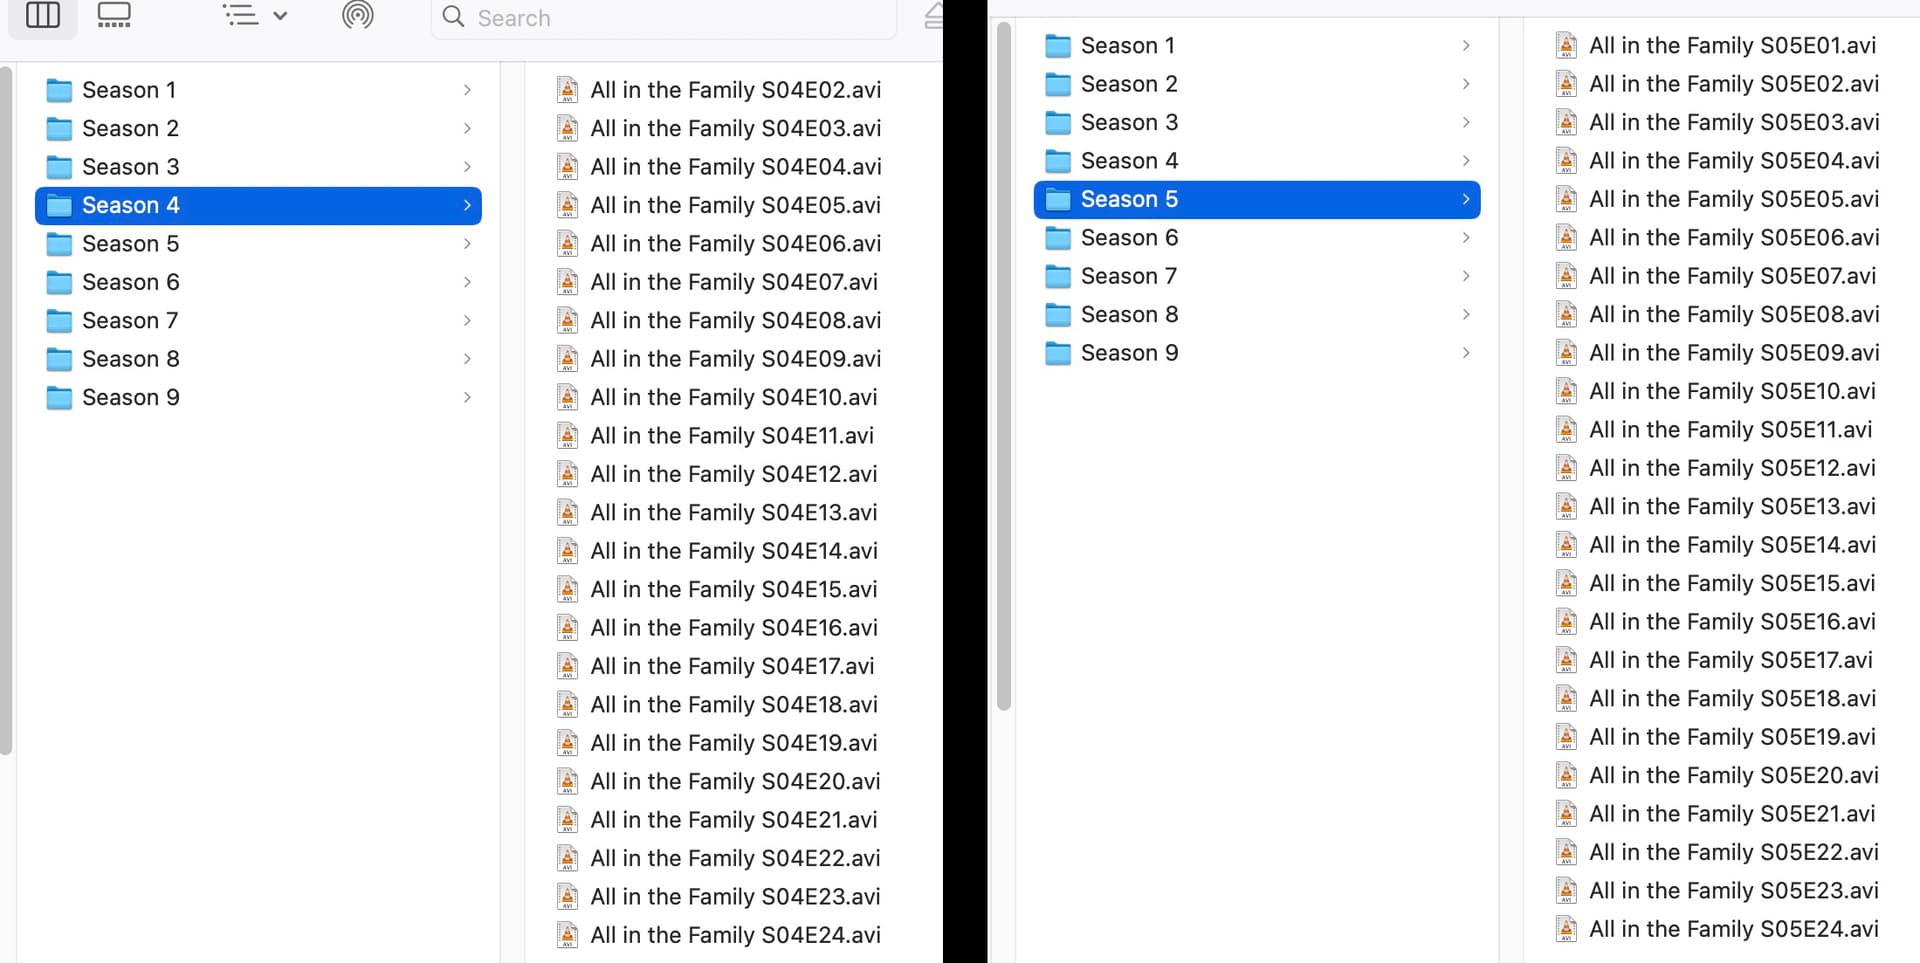Select All in the Family S04E17.avi

(x=732, y=667)
